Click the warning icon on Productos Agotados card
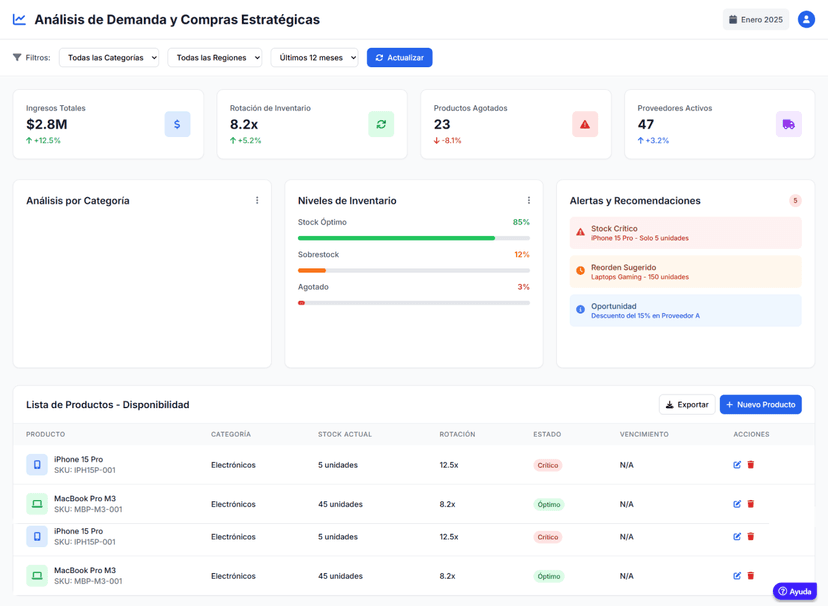828x606 pixels. [x=585, y=124]
